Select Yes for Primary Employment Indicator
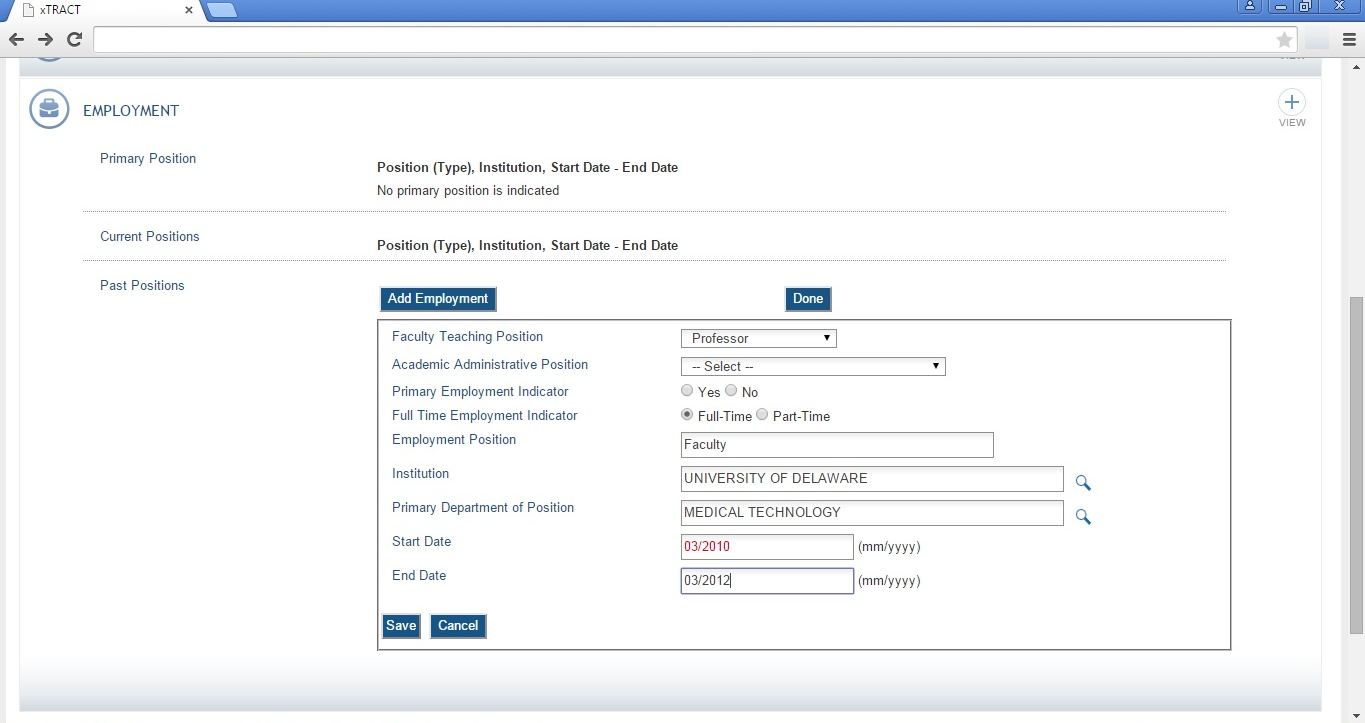This screenshot has width=1365, height=723. coord(687,391)
